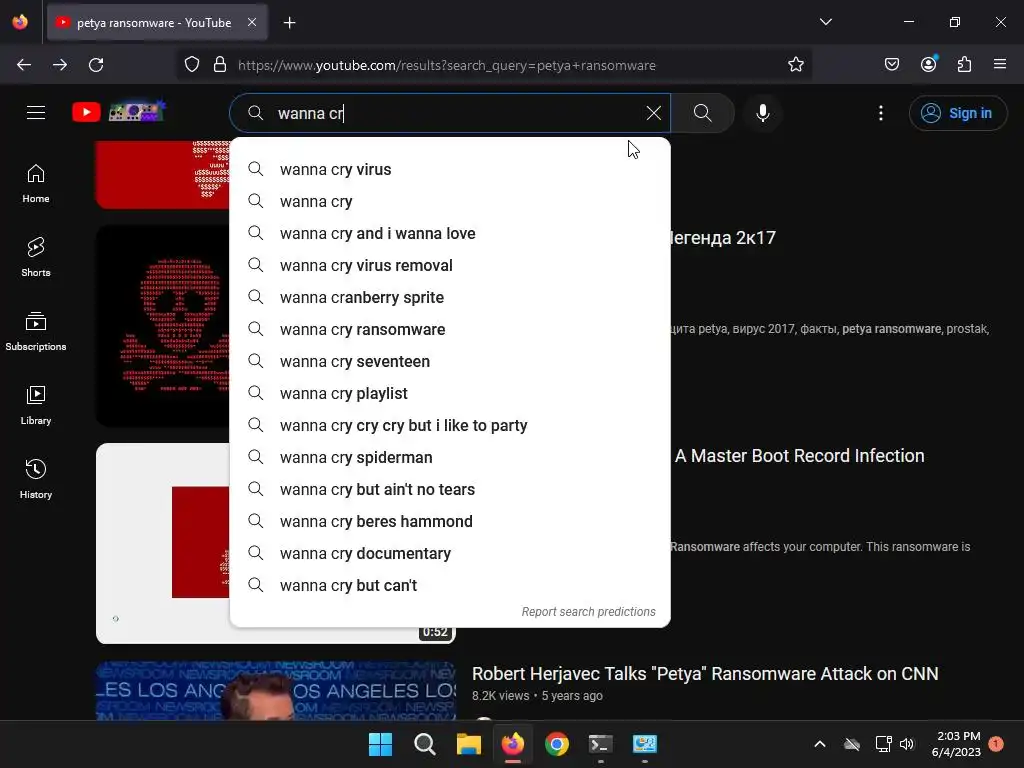
Task: Open Subscriptions in the sidebar
Action: [36, 332]
